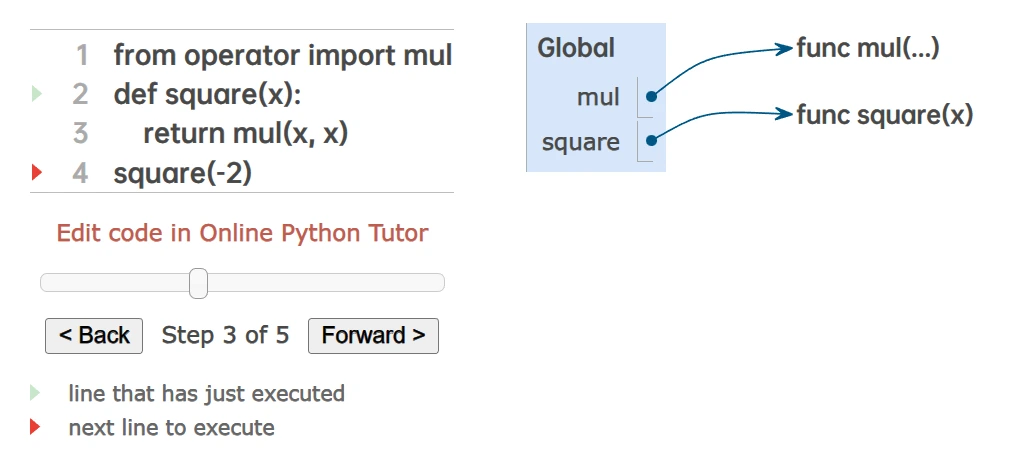Click the red arrow beside line 4
Image resolution: width=1016 pixels, height=457 pixels.
[x=37, y=173]
